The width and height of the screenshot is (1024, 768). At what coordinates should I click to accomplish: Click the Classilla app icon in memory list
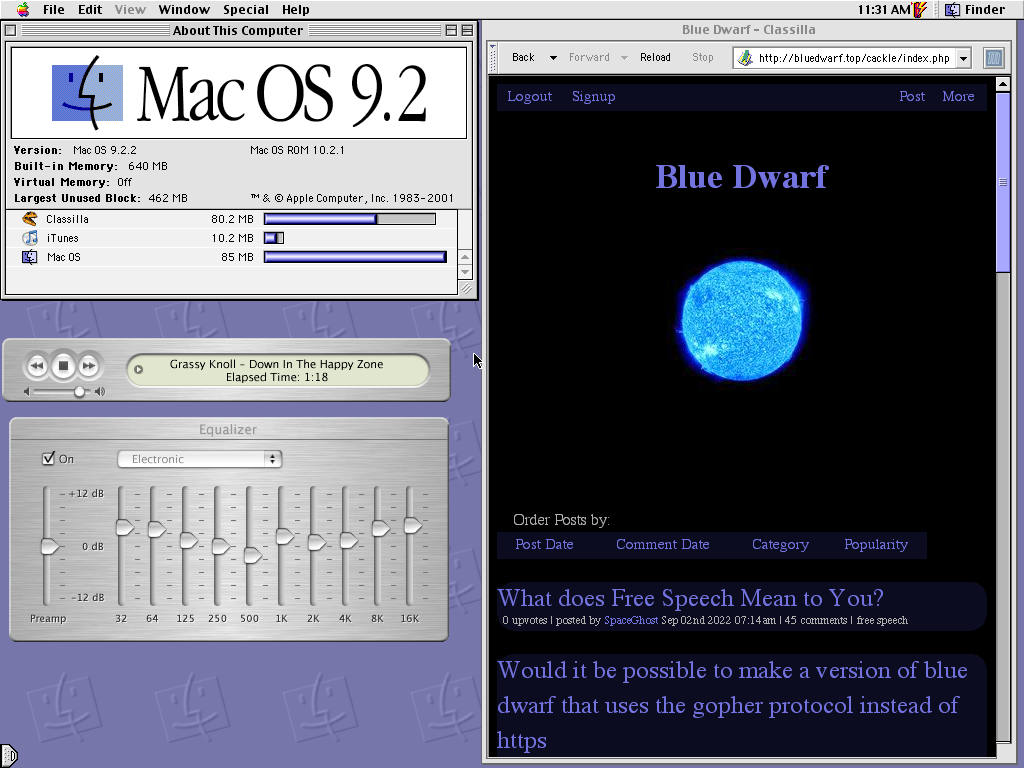click(29, 219)
